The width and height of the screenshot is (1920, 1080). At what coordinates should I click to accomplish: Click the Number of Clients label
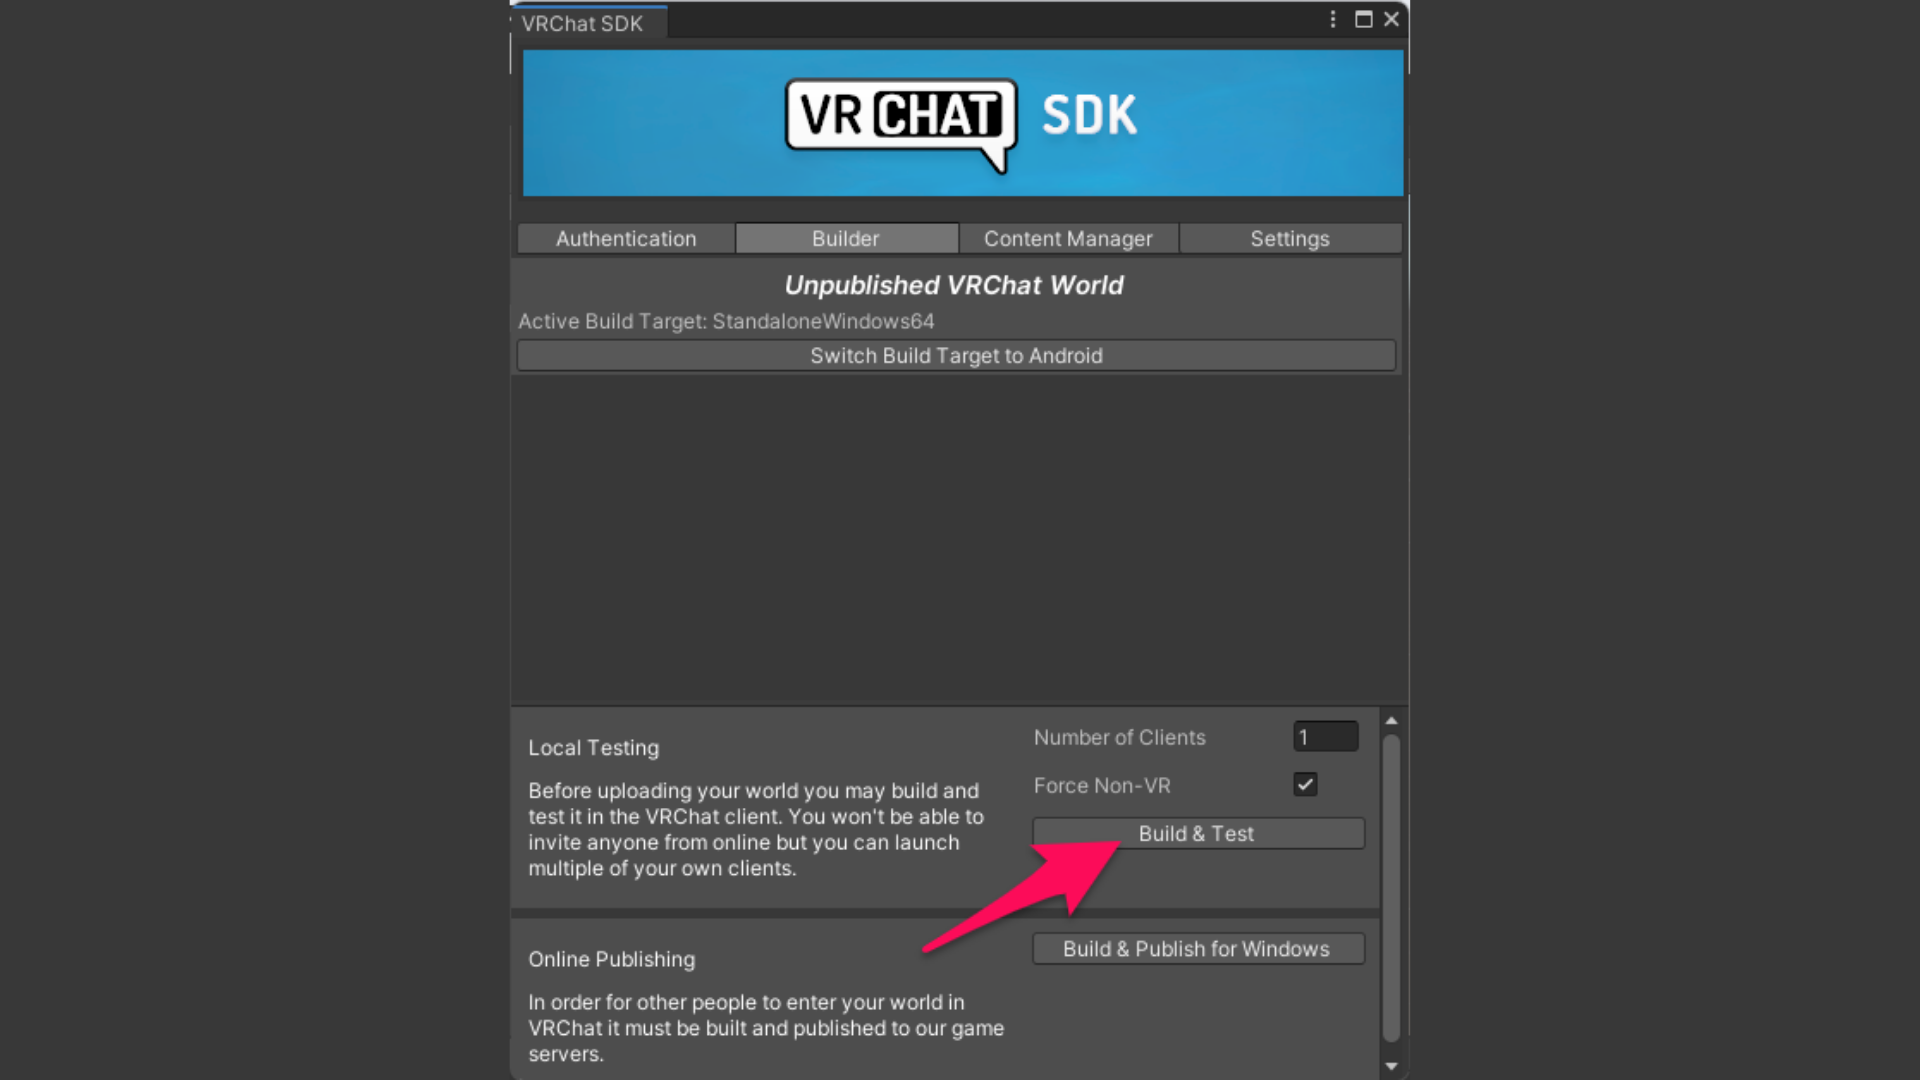pyautogui.click(x=1119, y=738)
